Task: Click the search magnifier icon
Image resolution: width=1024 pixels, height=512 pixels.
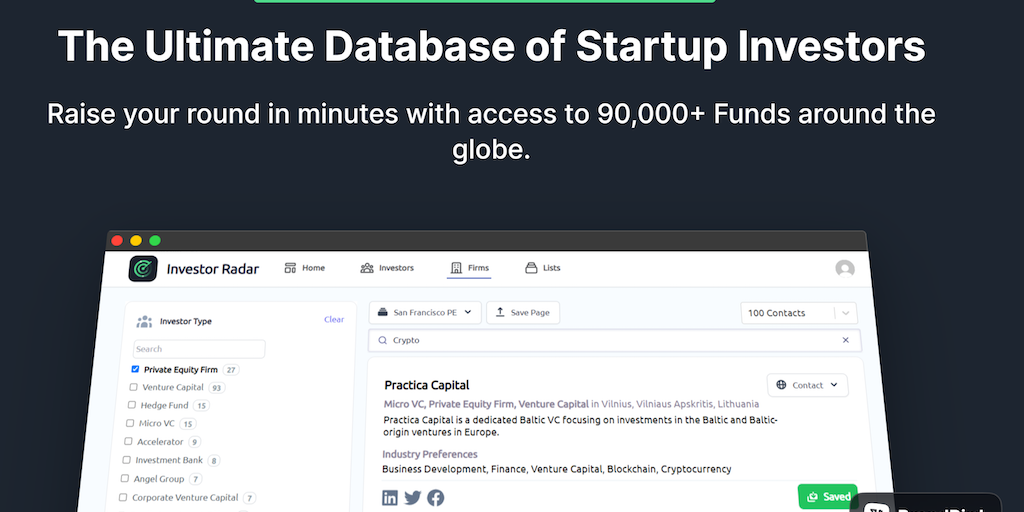Action: [x=382, y=340]
